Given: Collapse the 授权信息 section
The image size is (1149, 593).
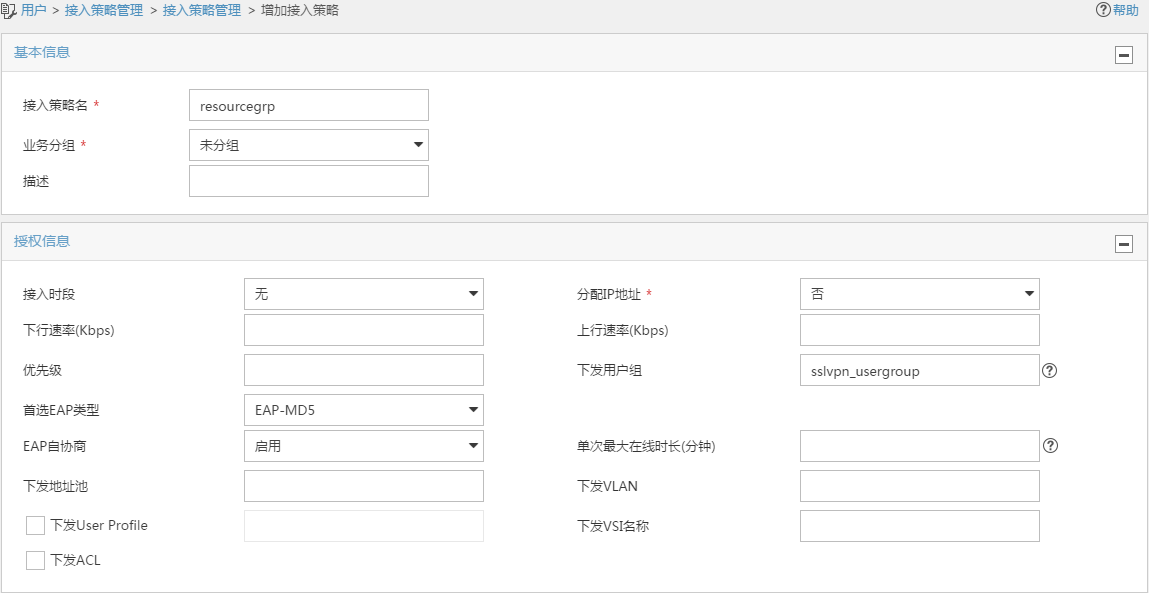Looking at the screenshot, I should click(1124, 244).
